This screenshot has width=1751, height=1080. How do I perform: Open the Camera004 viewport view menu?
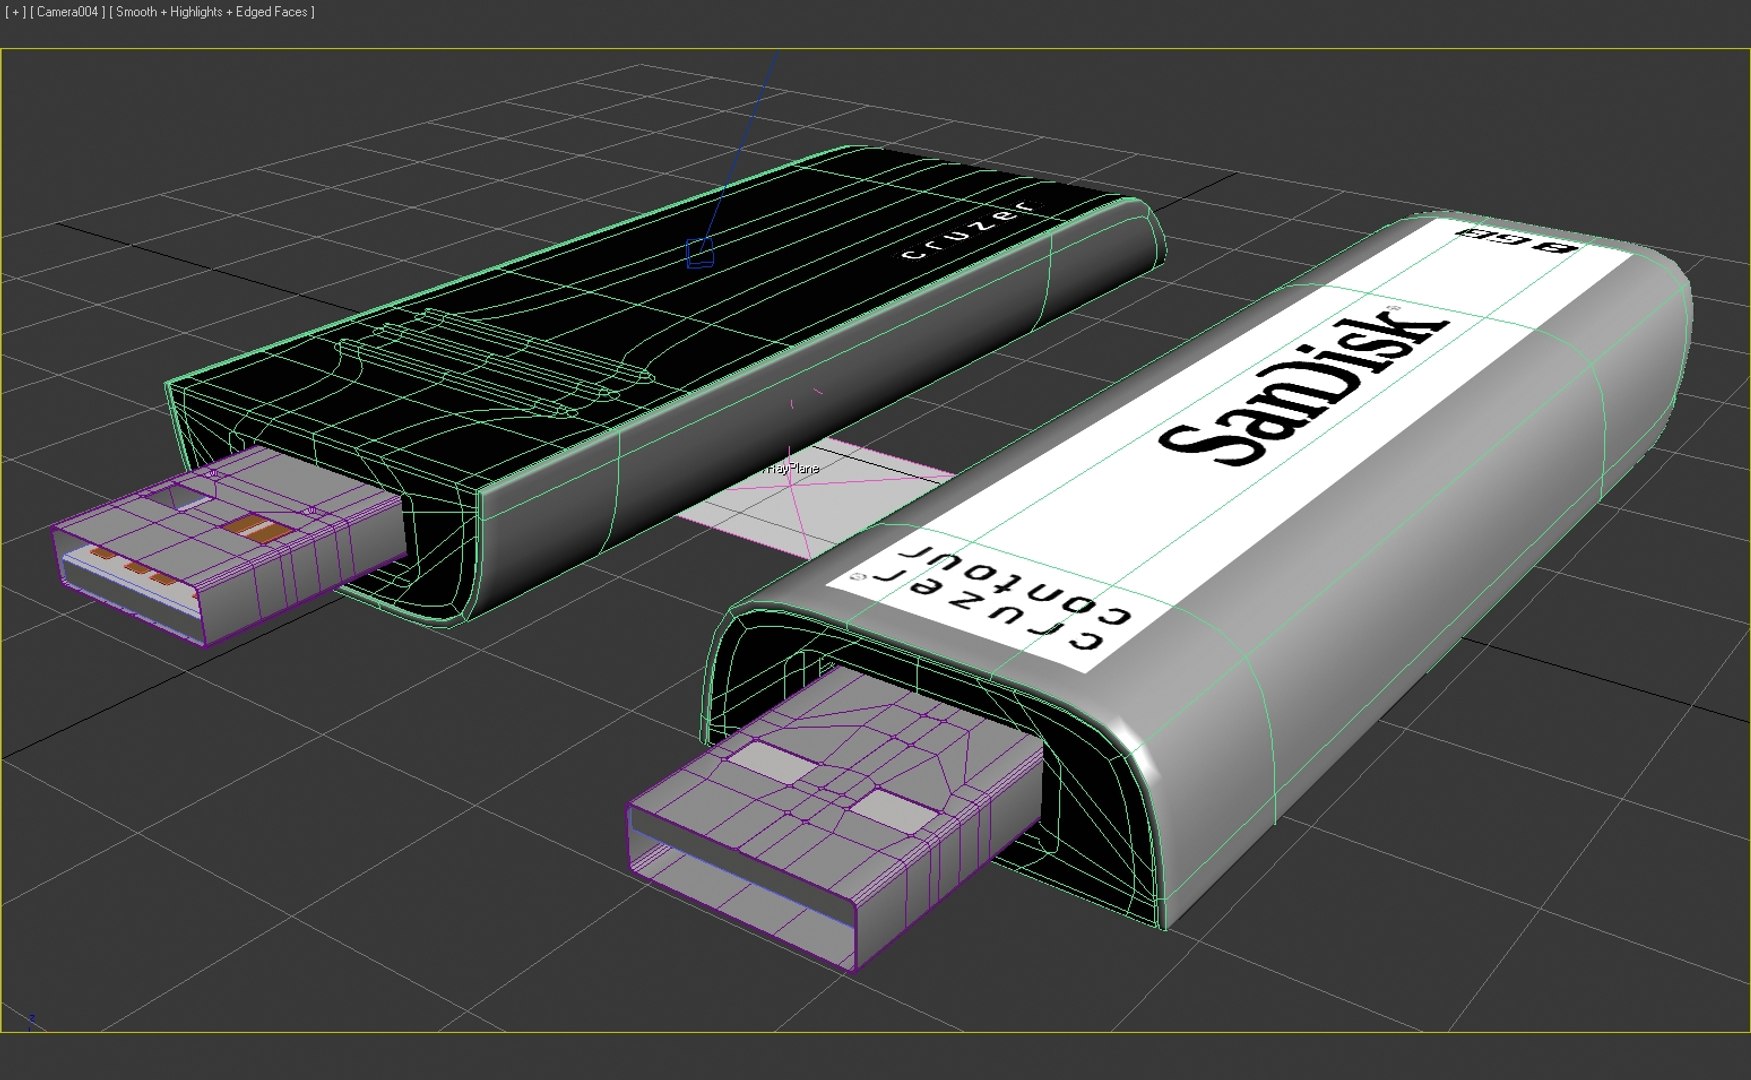pyautogui.click(x=67, y=12)
